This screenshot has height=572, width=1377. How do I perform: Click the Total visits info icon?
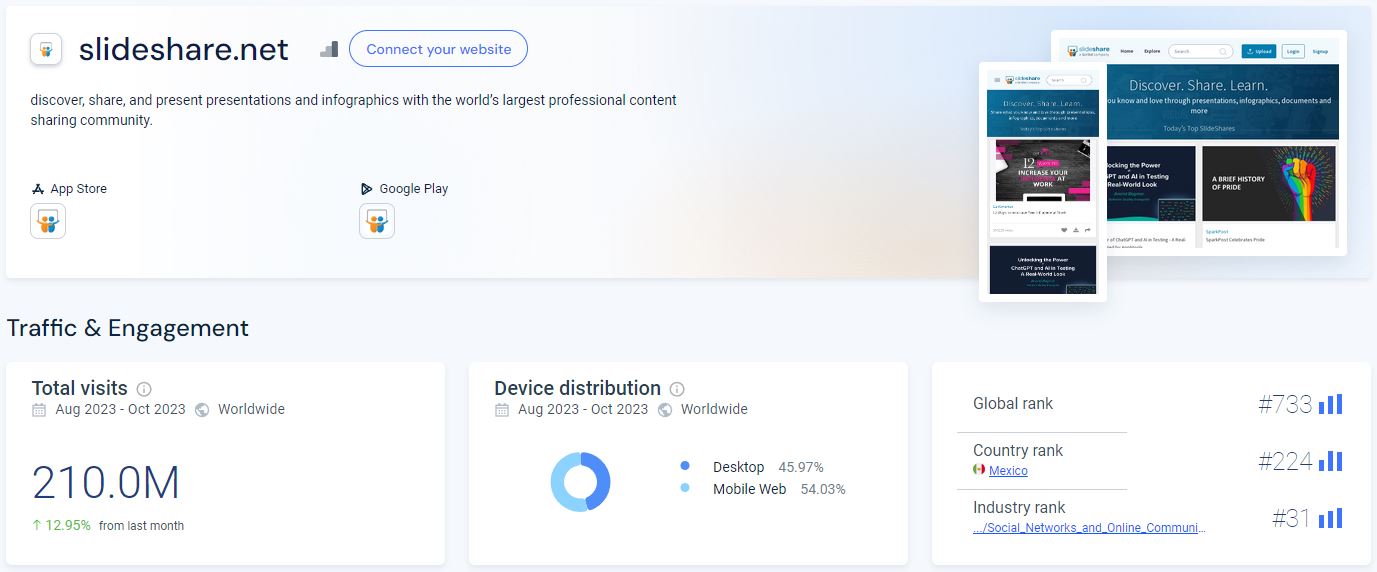[144, 389]
